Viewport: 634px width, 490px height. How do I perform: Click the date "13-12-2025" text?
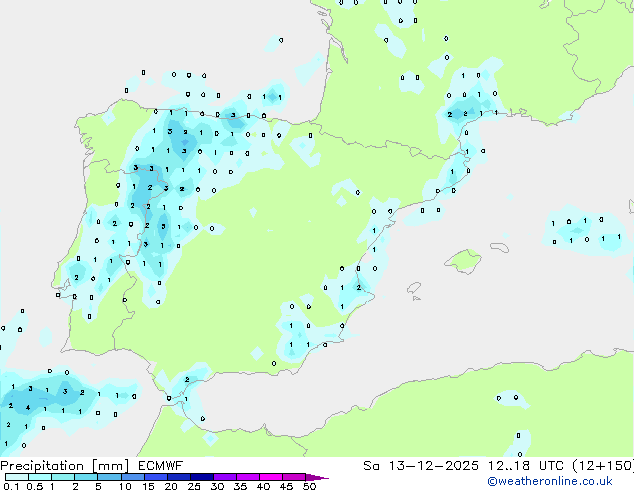pyautogui.click(x=433, y=466)
